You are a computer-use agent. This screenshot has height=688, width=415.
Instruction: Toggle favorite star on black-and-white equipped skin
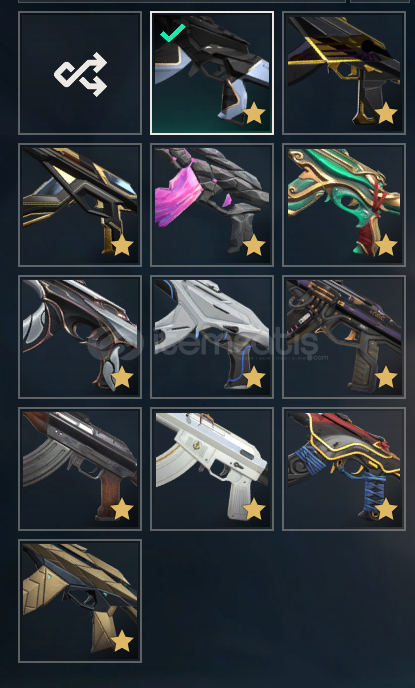tap(254, 114)
